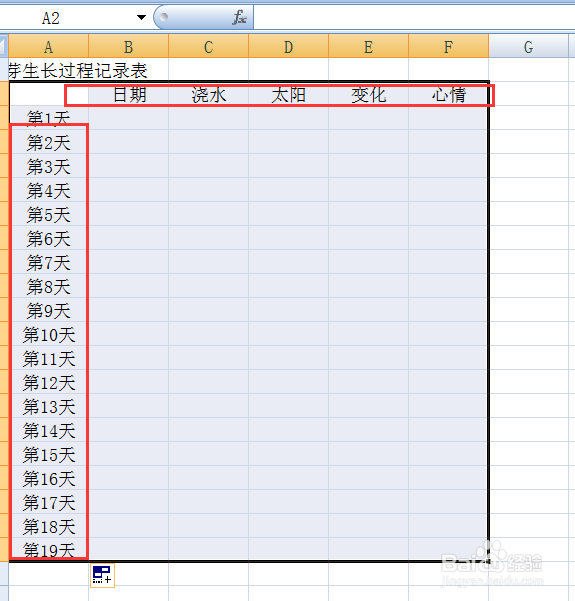Select the cell 第3天
The image size is (575, 601).
click(x=48, y=166)
